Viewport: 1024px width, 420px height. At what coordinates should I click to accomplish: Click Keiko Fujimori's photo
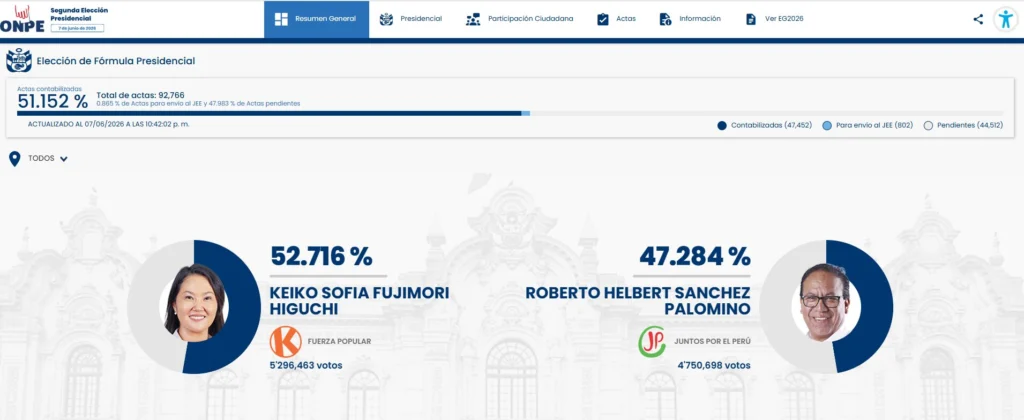(x=195, y=303)
